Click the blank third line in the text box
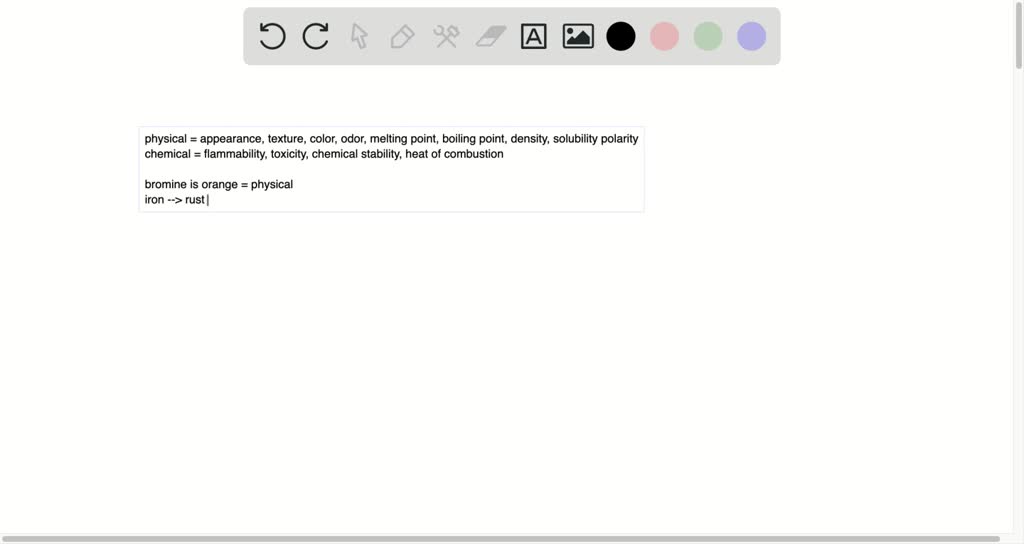This screenshot has height=544, width=1024. [391, 169]
